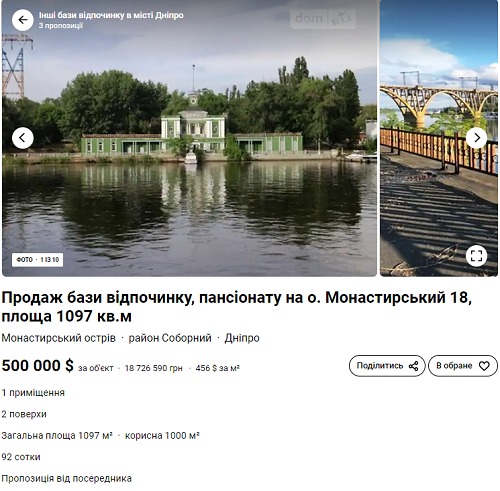Click the dom.ria watermark logo

[323, 18]
